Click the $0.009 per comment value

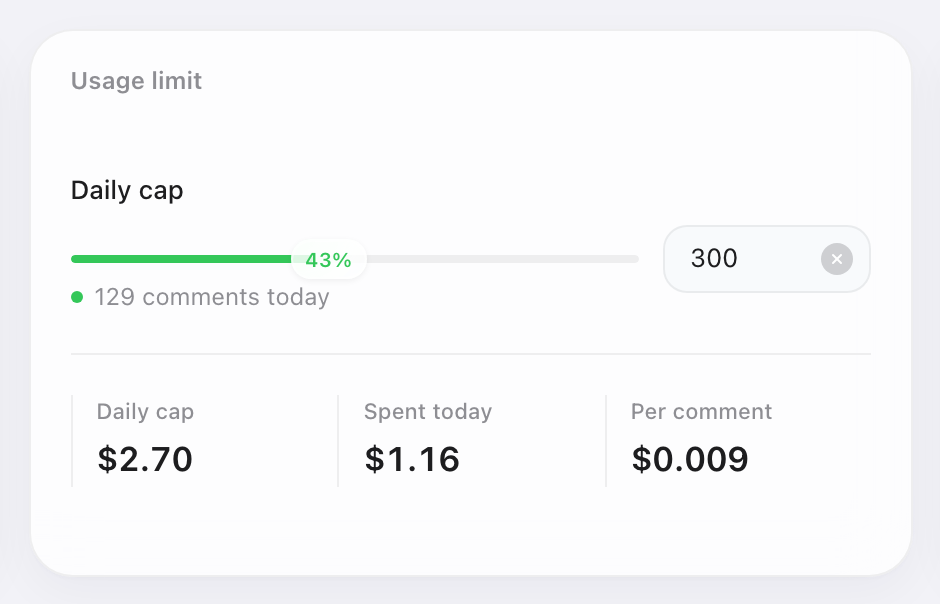click(x=690, y=460)
